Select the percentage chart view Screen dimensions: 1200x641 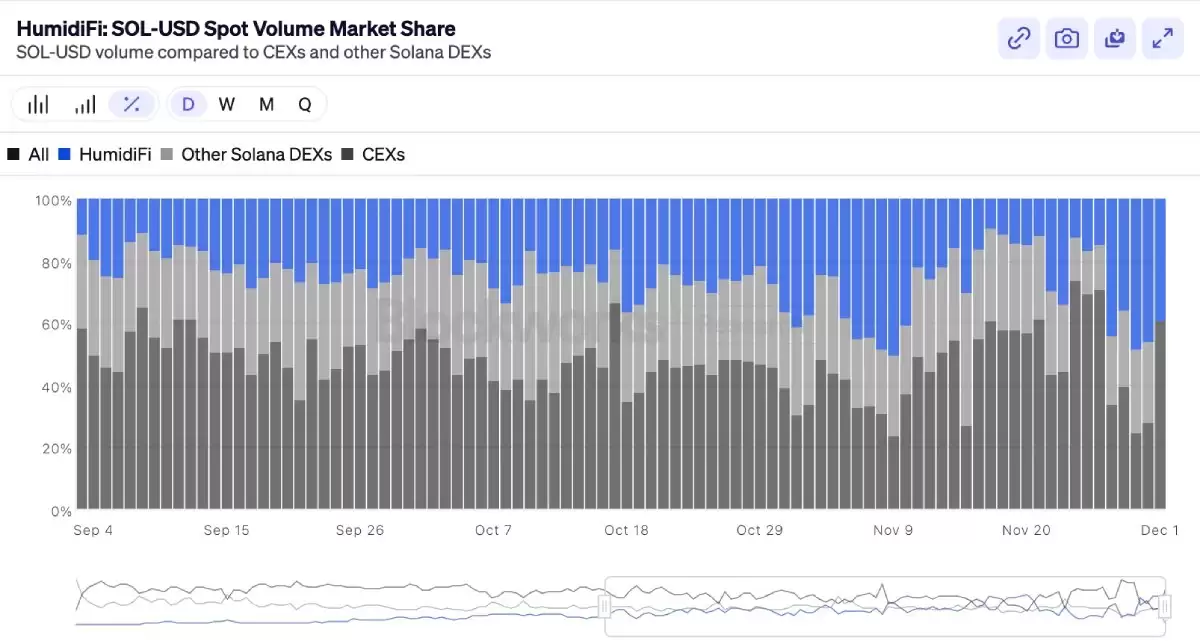pos(132,103)
